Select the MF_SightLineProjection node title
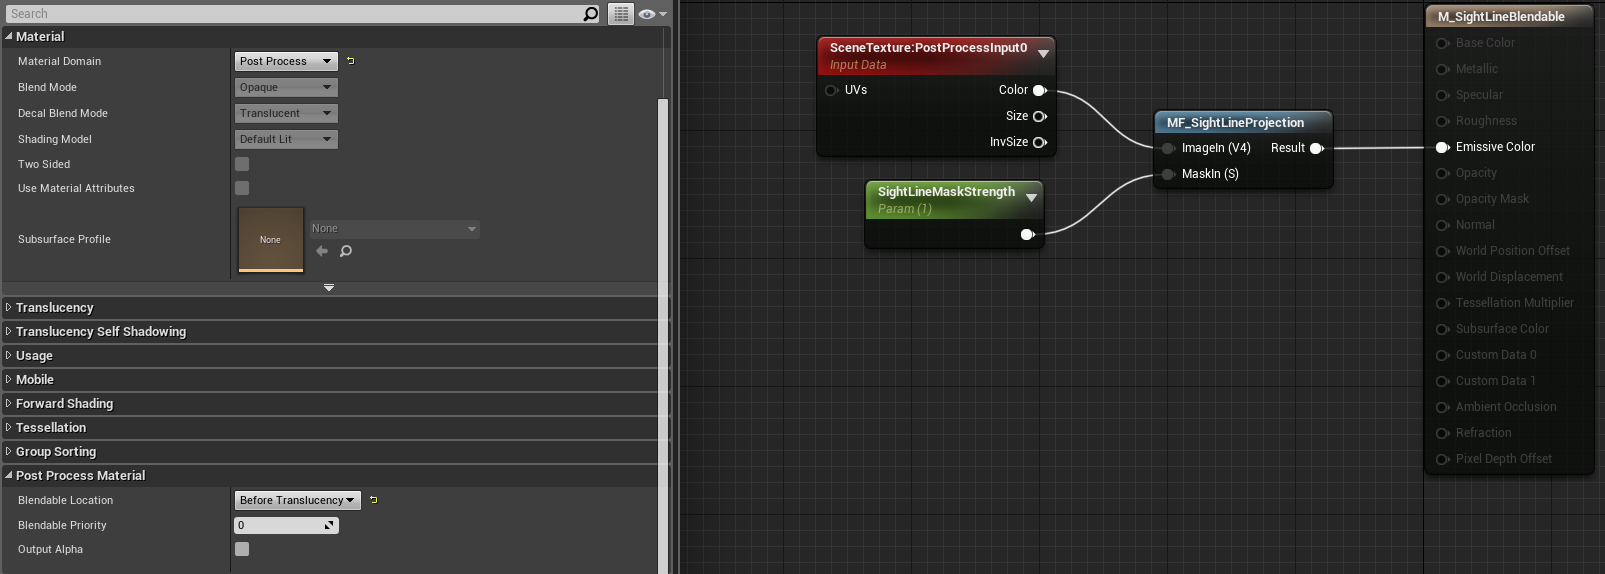The image size is (1605, 574). [1235, 122]
